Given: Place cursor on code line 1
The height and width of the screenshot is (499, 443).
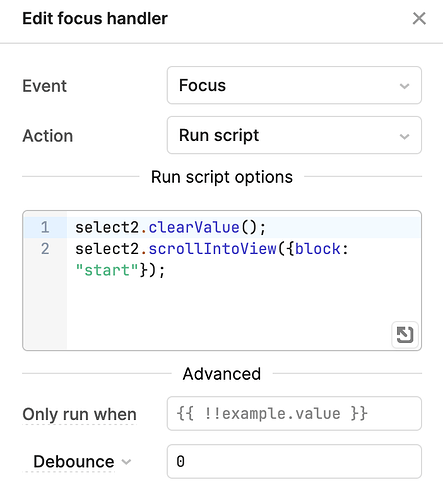Looking at the screenshot, I should pyautogui.click(x=243, y=227).
